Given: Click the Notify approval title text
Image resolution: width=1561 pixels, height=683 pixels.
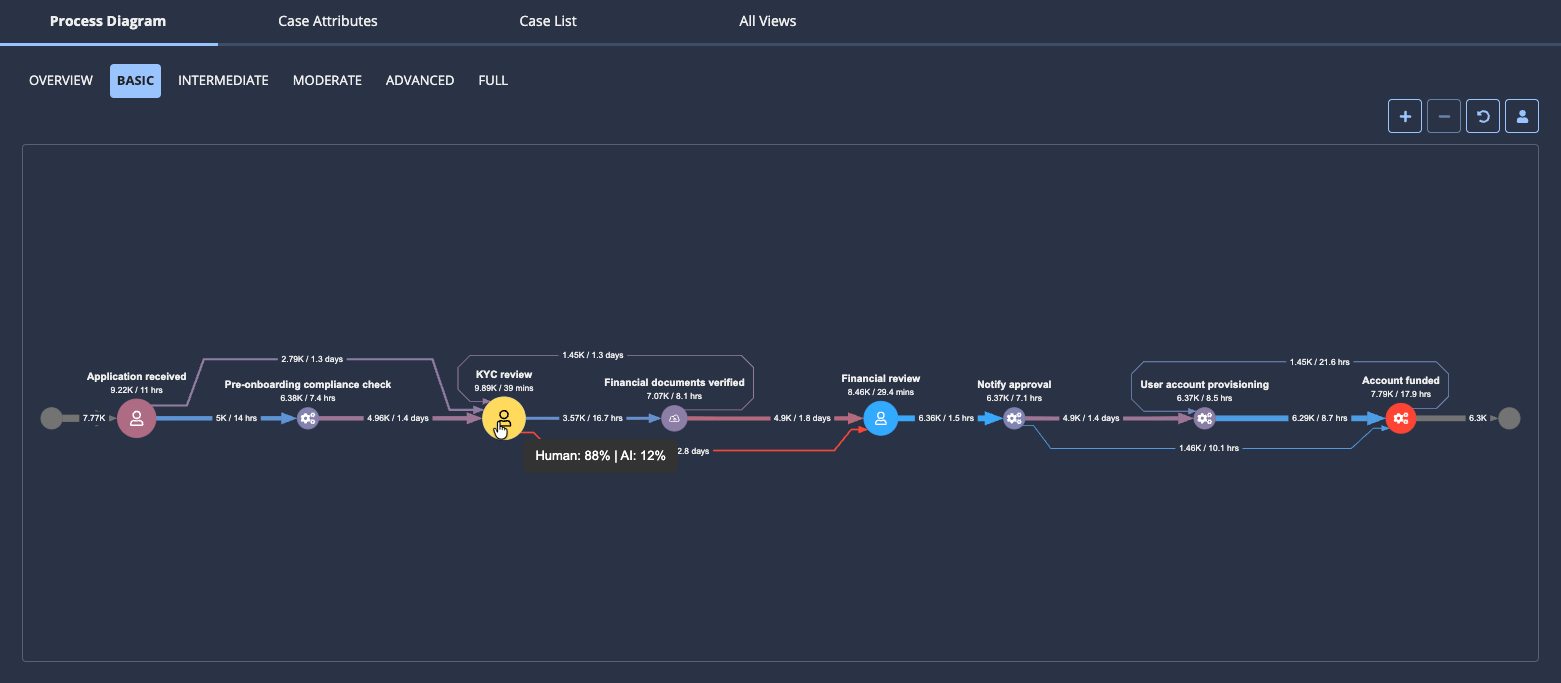Looking at the screenshot, I should click(x=1014, y=385).
